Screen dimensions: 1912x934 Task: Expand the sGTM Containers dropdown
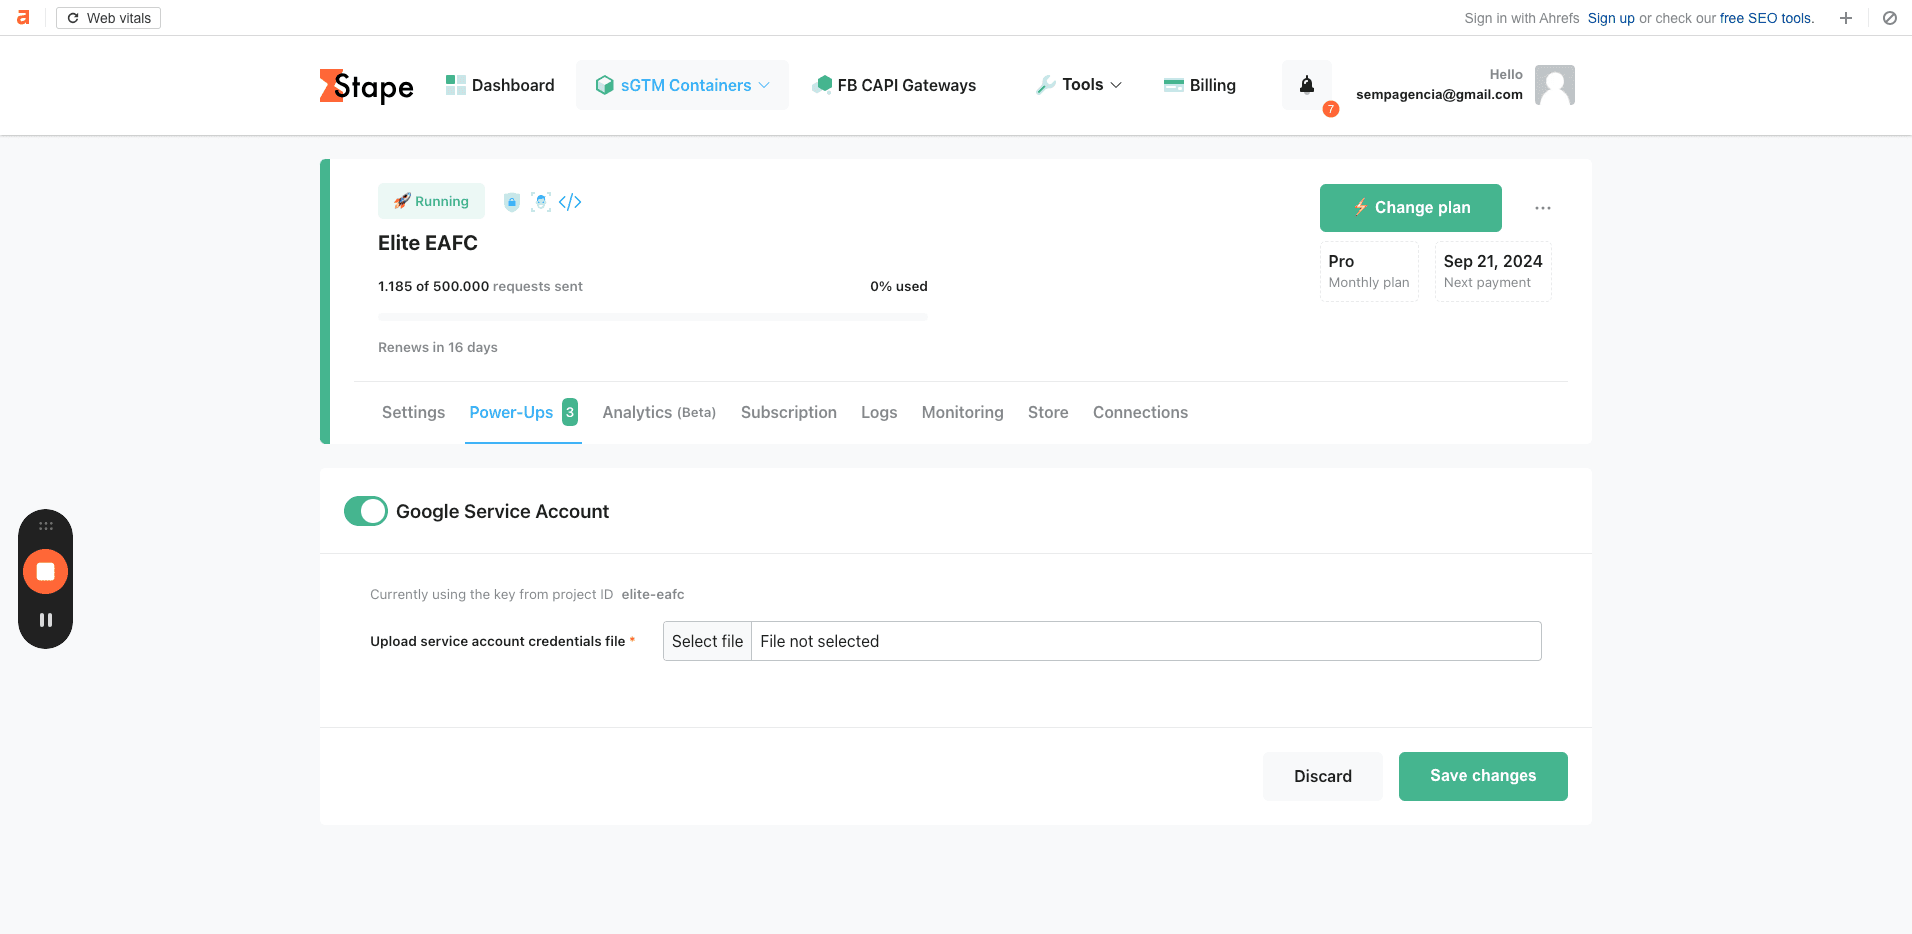682,85
